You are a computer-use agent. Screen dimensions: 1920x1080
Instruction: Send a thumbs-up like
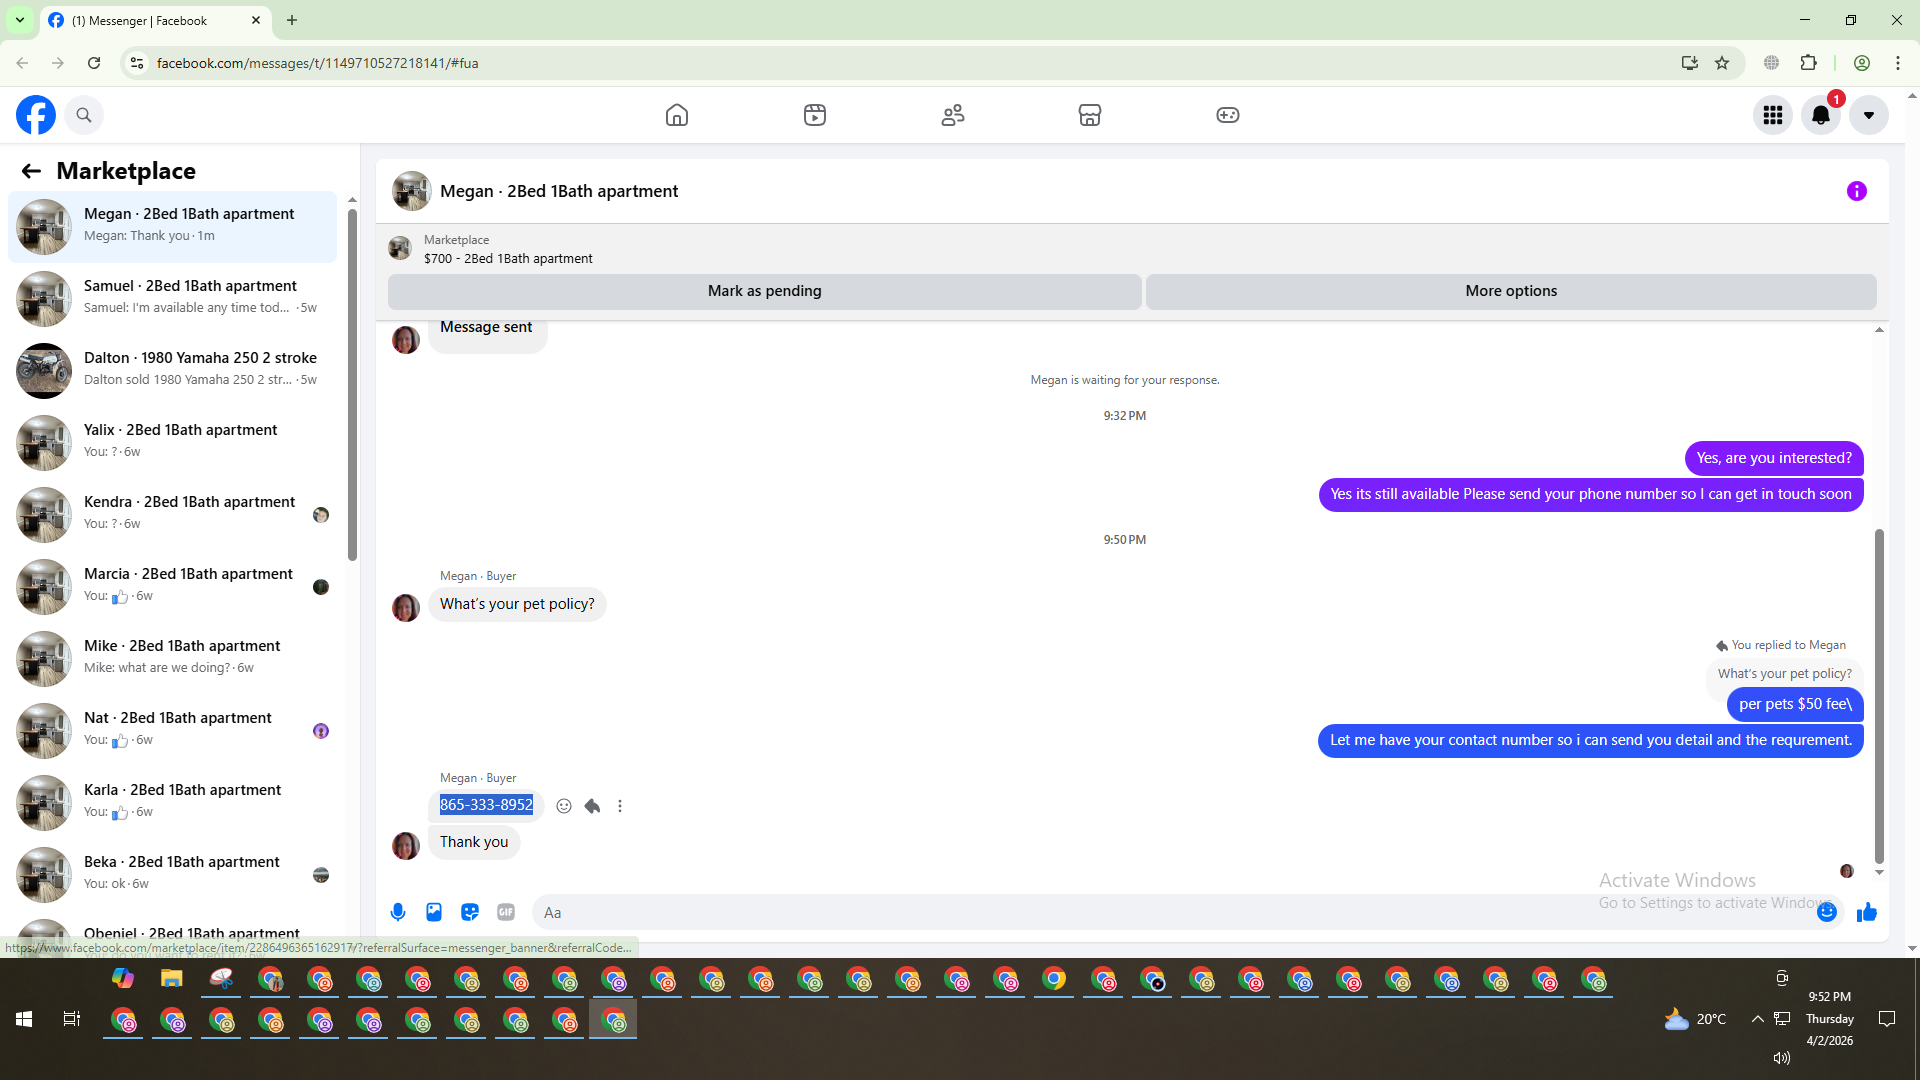(x=1867, y=912)
